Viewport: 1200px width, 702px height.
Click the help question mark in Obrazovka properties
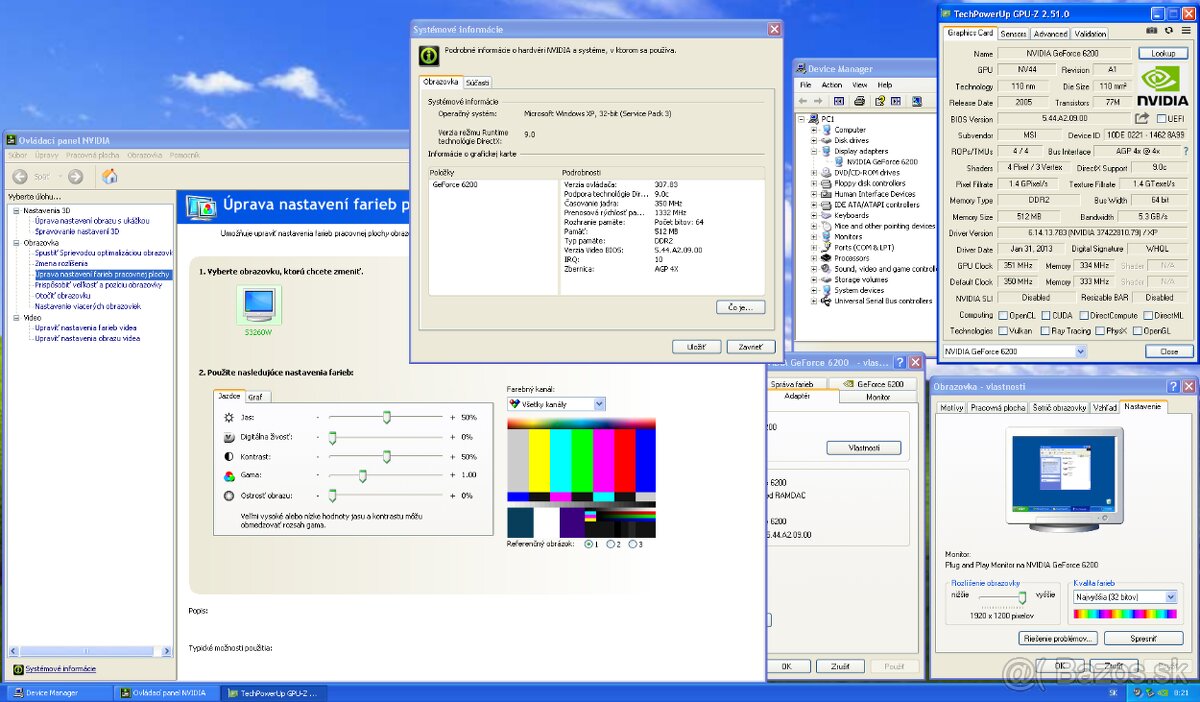pyautogui.click(x=1173, y=386)
